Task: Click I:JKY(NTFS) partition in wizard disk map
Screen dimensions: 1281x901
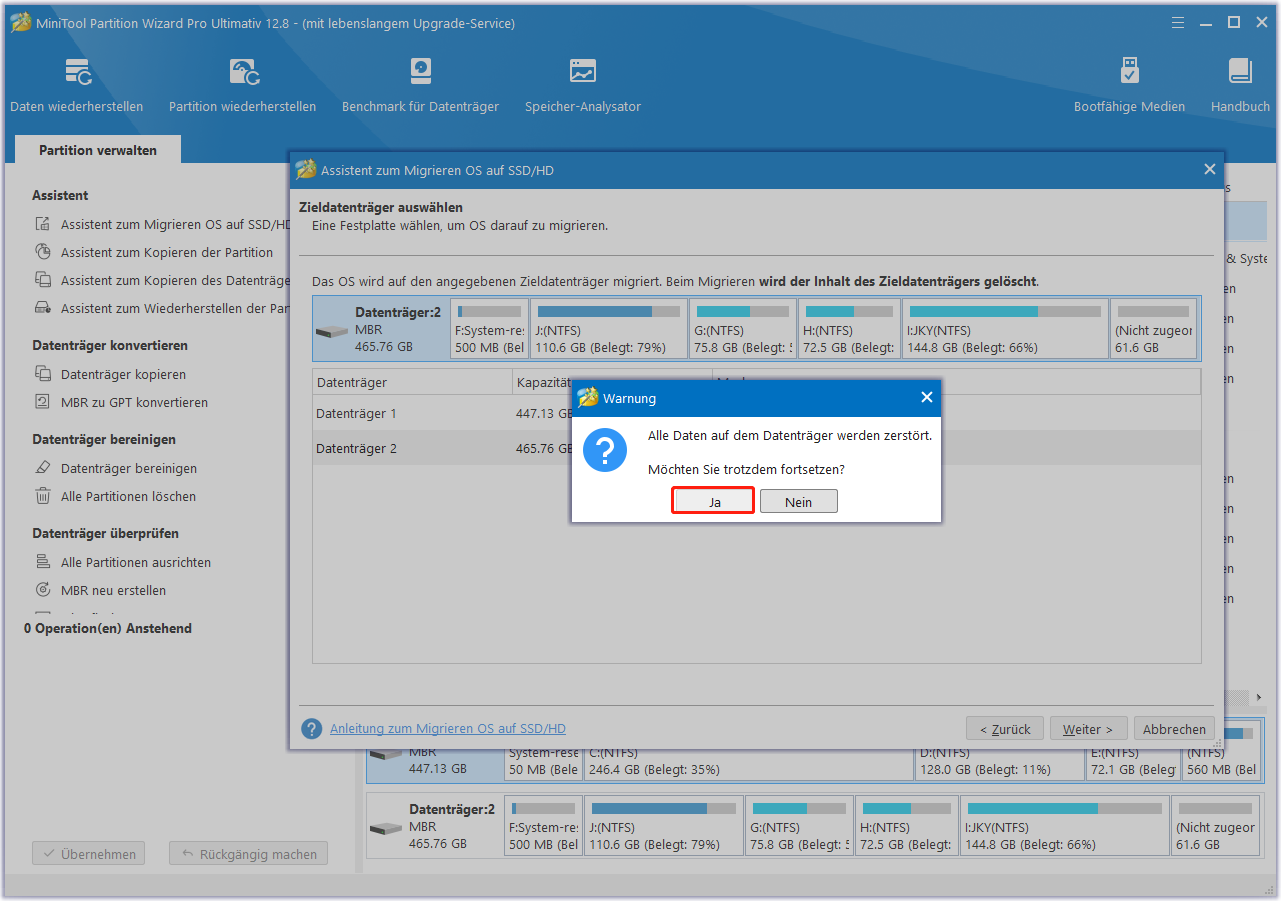Action: [1005, 329]
